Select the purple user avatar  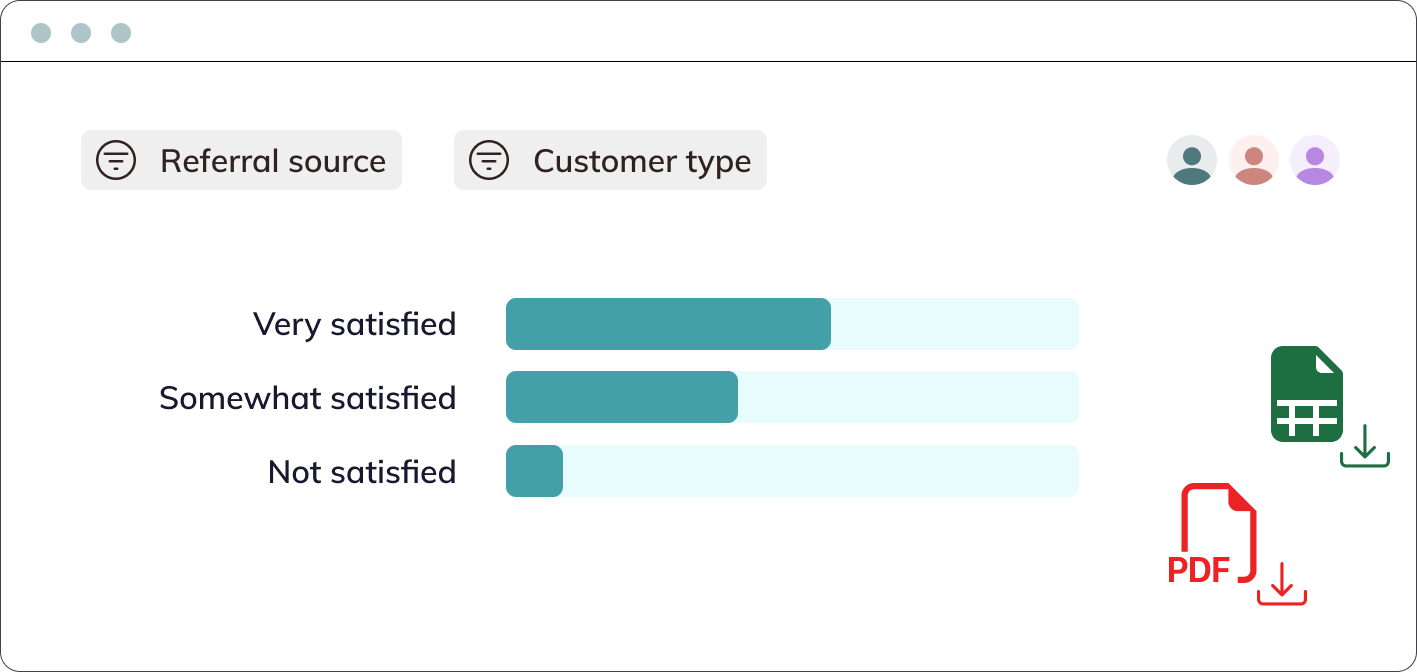pos(1315,160)
